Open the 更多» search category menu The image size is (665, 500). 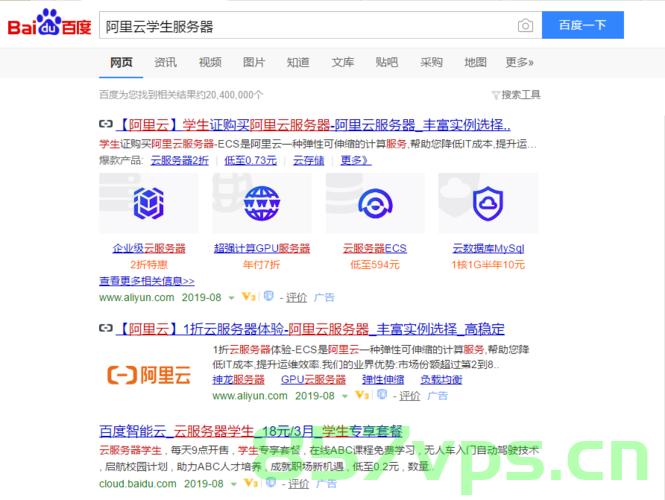click(519, 62)
